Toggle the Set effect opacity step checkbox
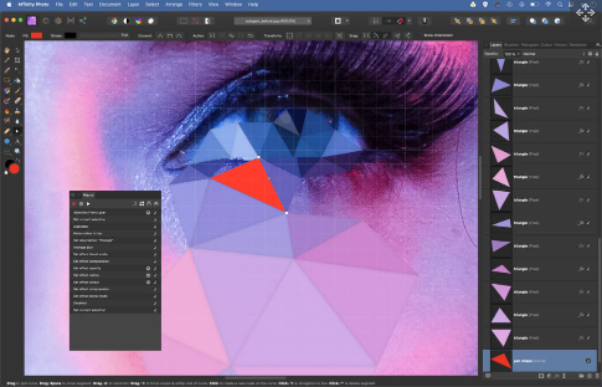The width and height of the screenshot is (602, 388). click(x=155, y=268)
